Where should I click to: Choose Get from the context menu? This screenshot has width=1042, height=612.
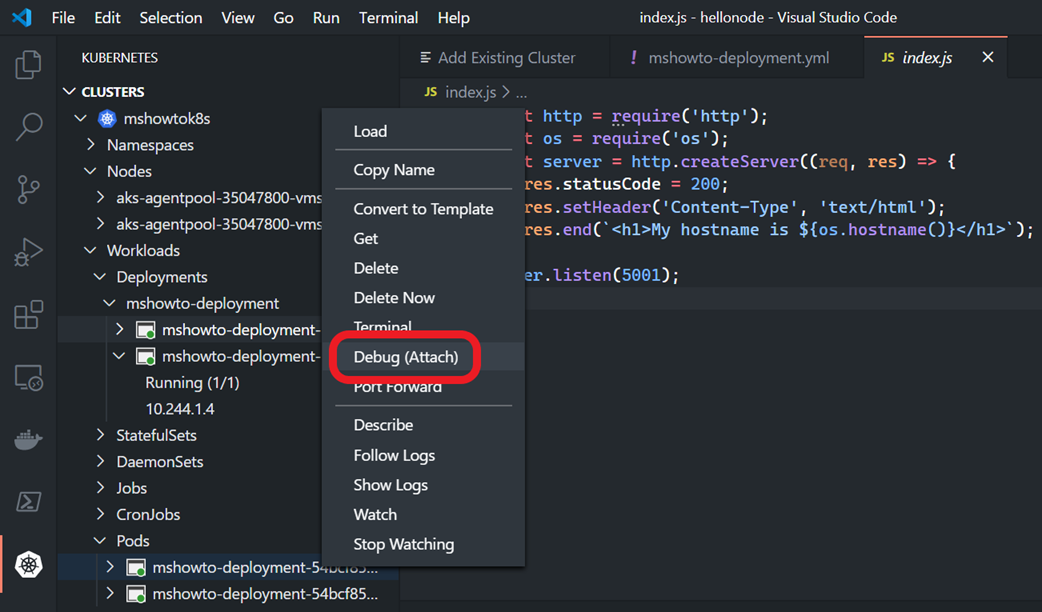coord(423,239)
